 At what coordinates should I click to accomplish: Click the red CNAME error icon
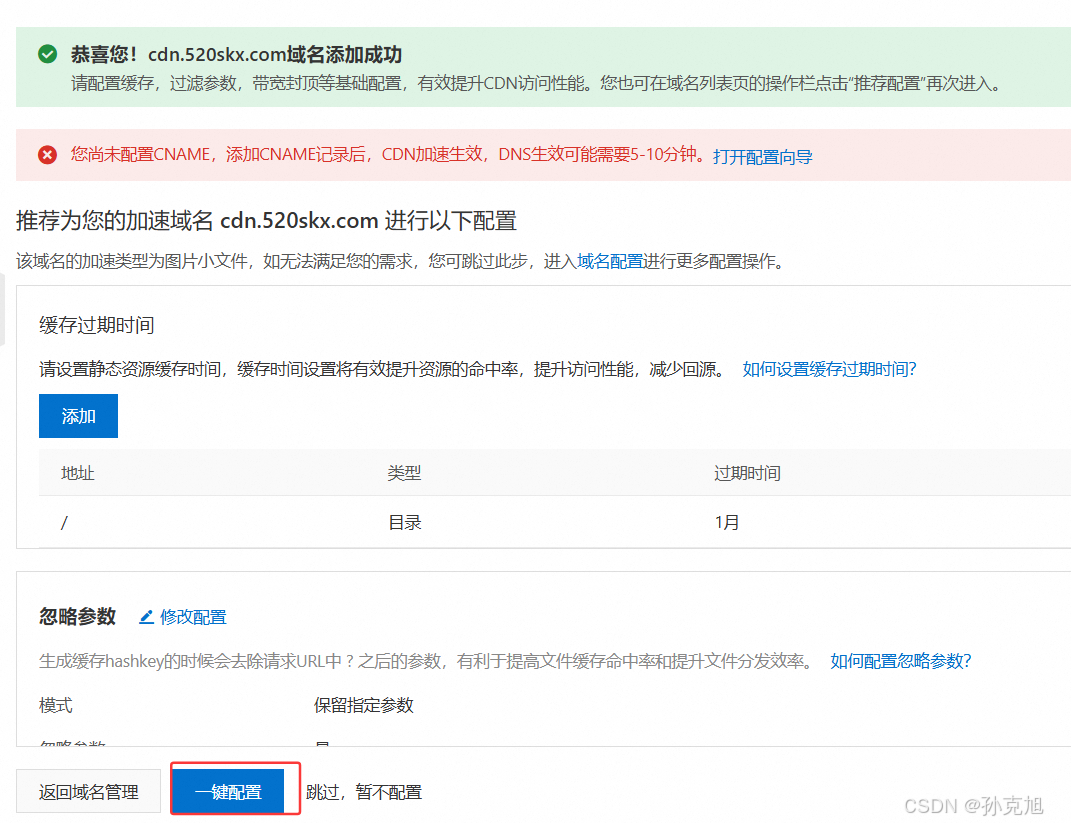(x=48, y=155)
